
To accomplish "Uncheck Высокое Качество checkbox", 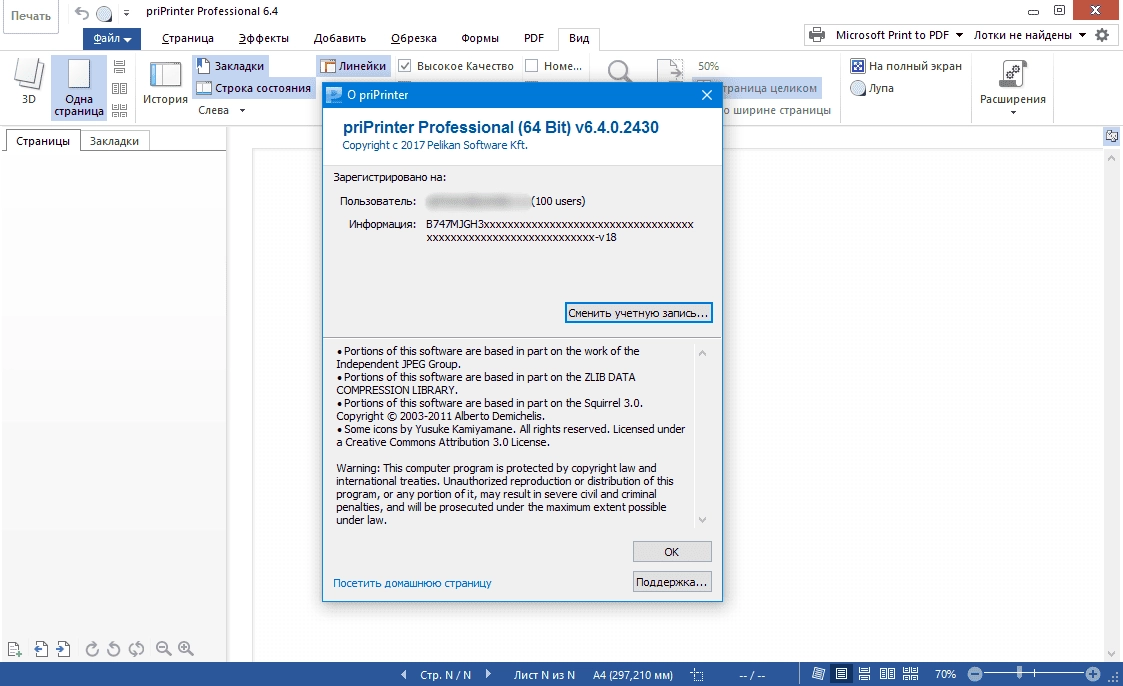I will 405,66.
